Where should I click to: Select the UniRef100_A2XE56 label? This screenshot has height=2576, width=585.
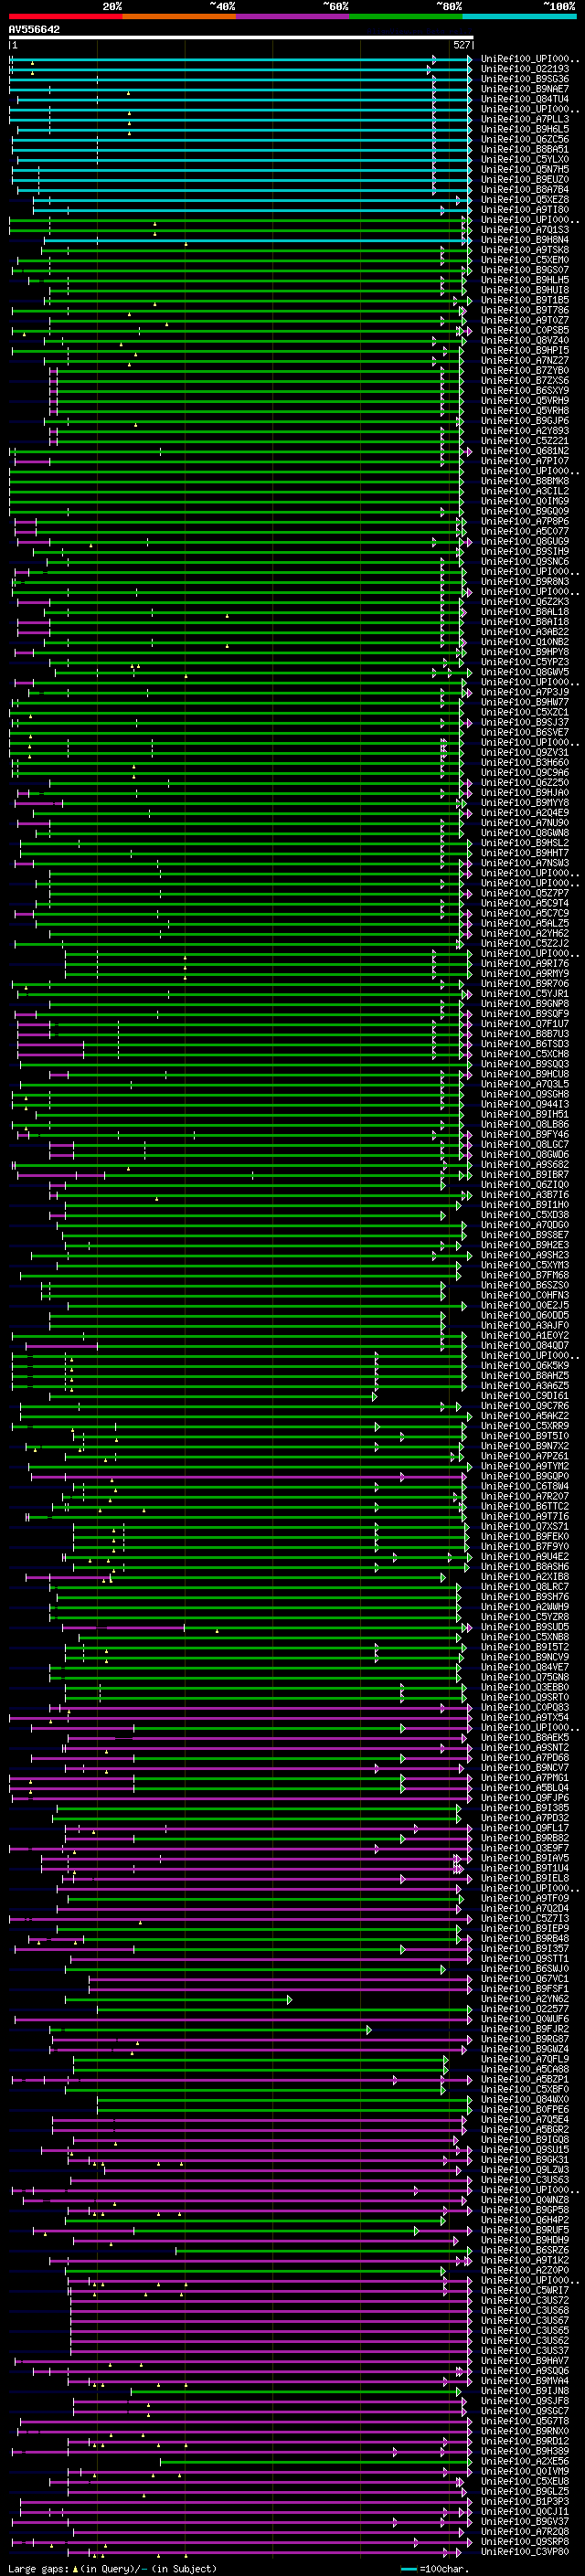[525, 2461]
